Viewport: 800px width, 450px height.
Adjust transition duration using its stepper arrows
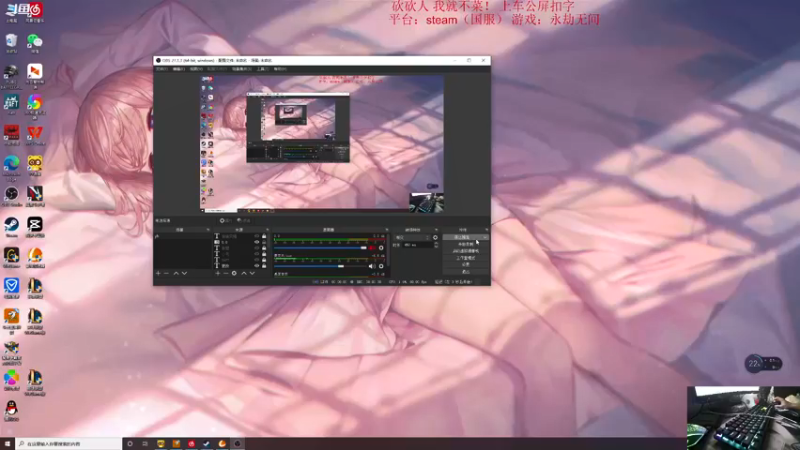tap(436, 245)
